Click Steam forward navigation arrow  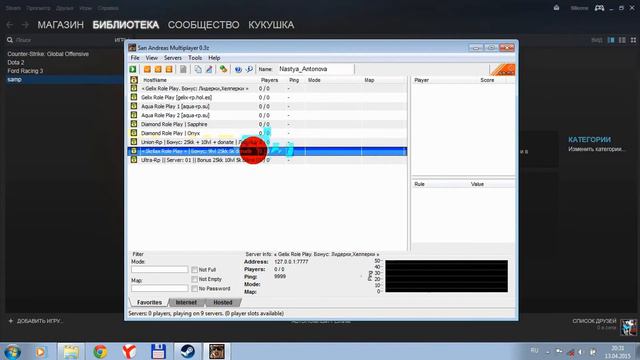click(x=25, y=25)
